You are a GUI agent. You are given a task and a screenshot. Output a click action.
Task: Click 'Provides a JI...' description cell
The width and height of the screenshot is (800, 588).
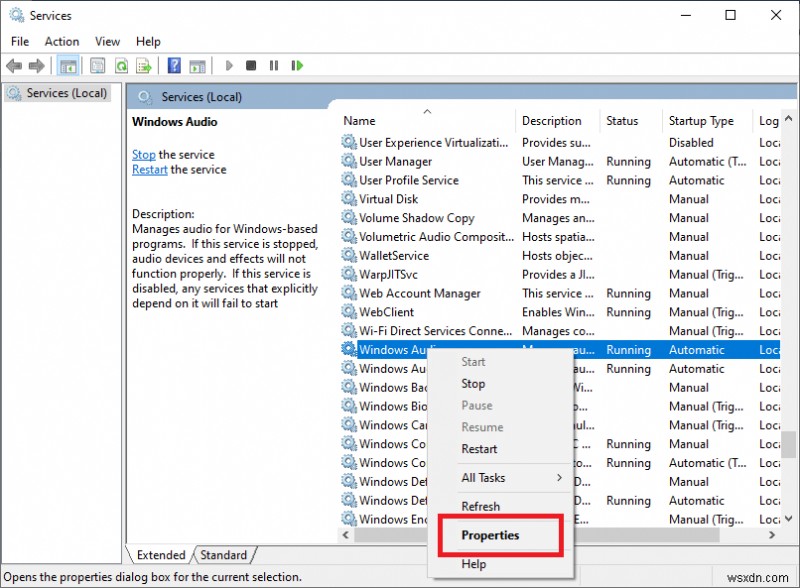[x=558, y=274]
